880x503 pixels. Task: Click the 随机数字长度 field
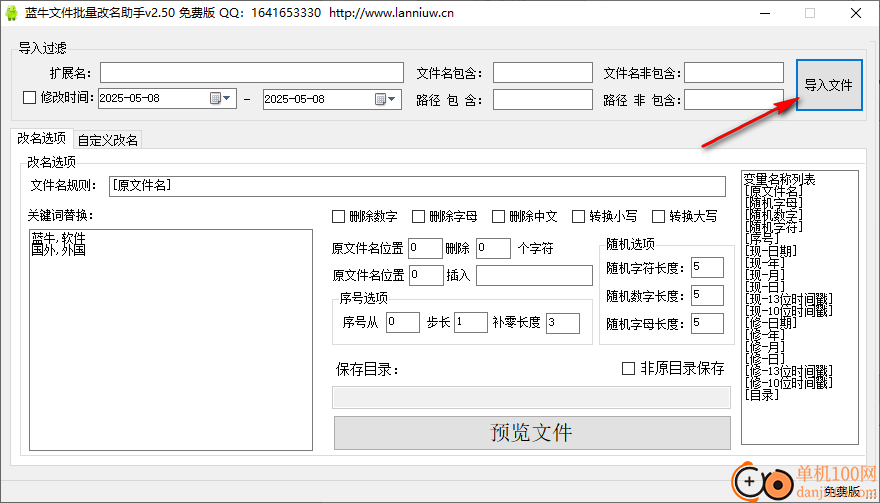click(x=707, y=295)
